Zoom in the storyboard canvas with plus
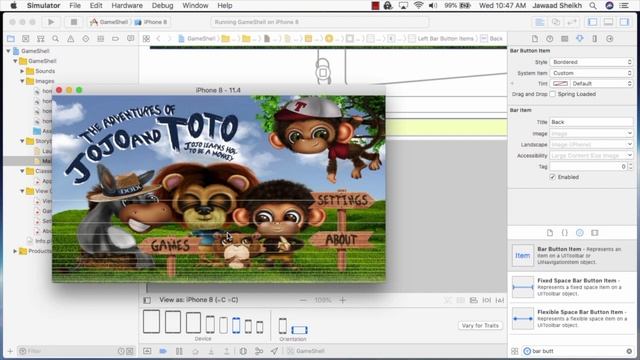Viewport: 640px width, 360px height. click(342, 300)
